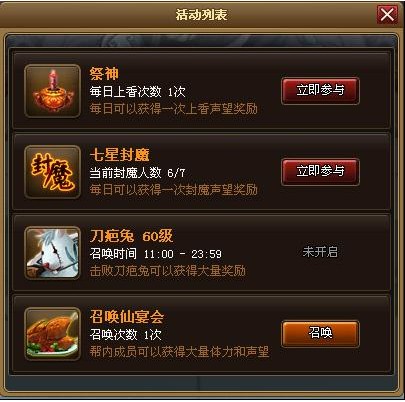Click the 召唤时间 11:00 - 23:59 text

tap(155, 254)
